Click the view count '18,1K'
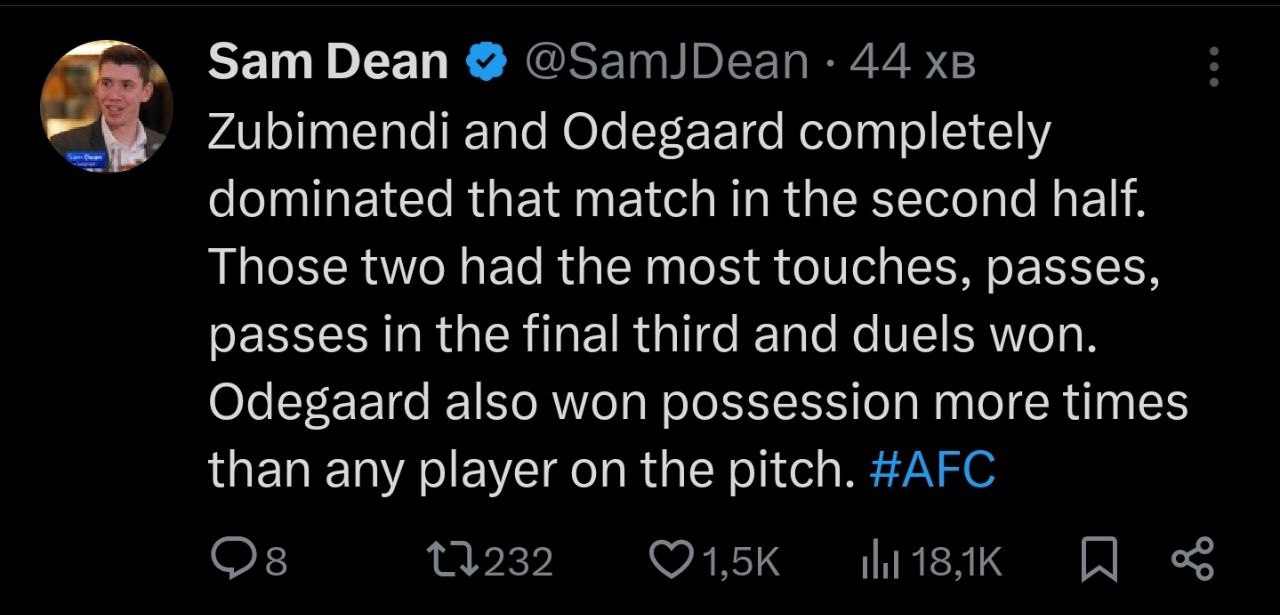This screenshot has height=615, width=1280. 956,562
